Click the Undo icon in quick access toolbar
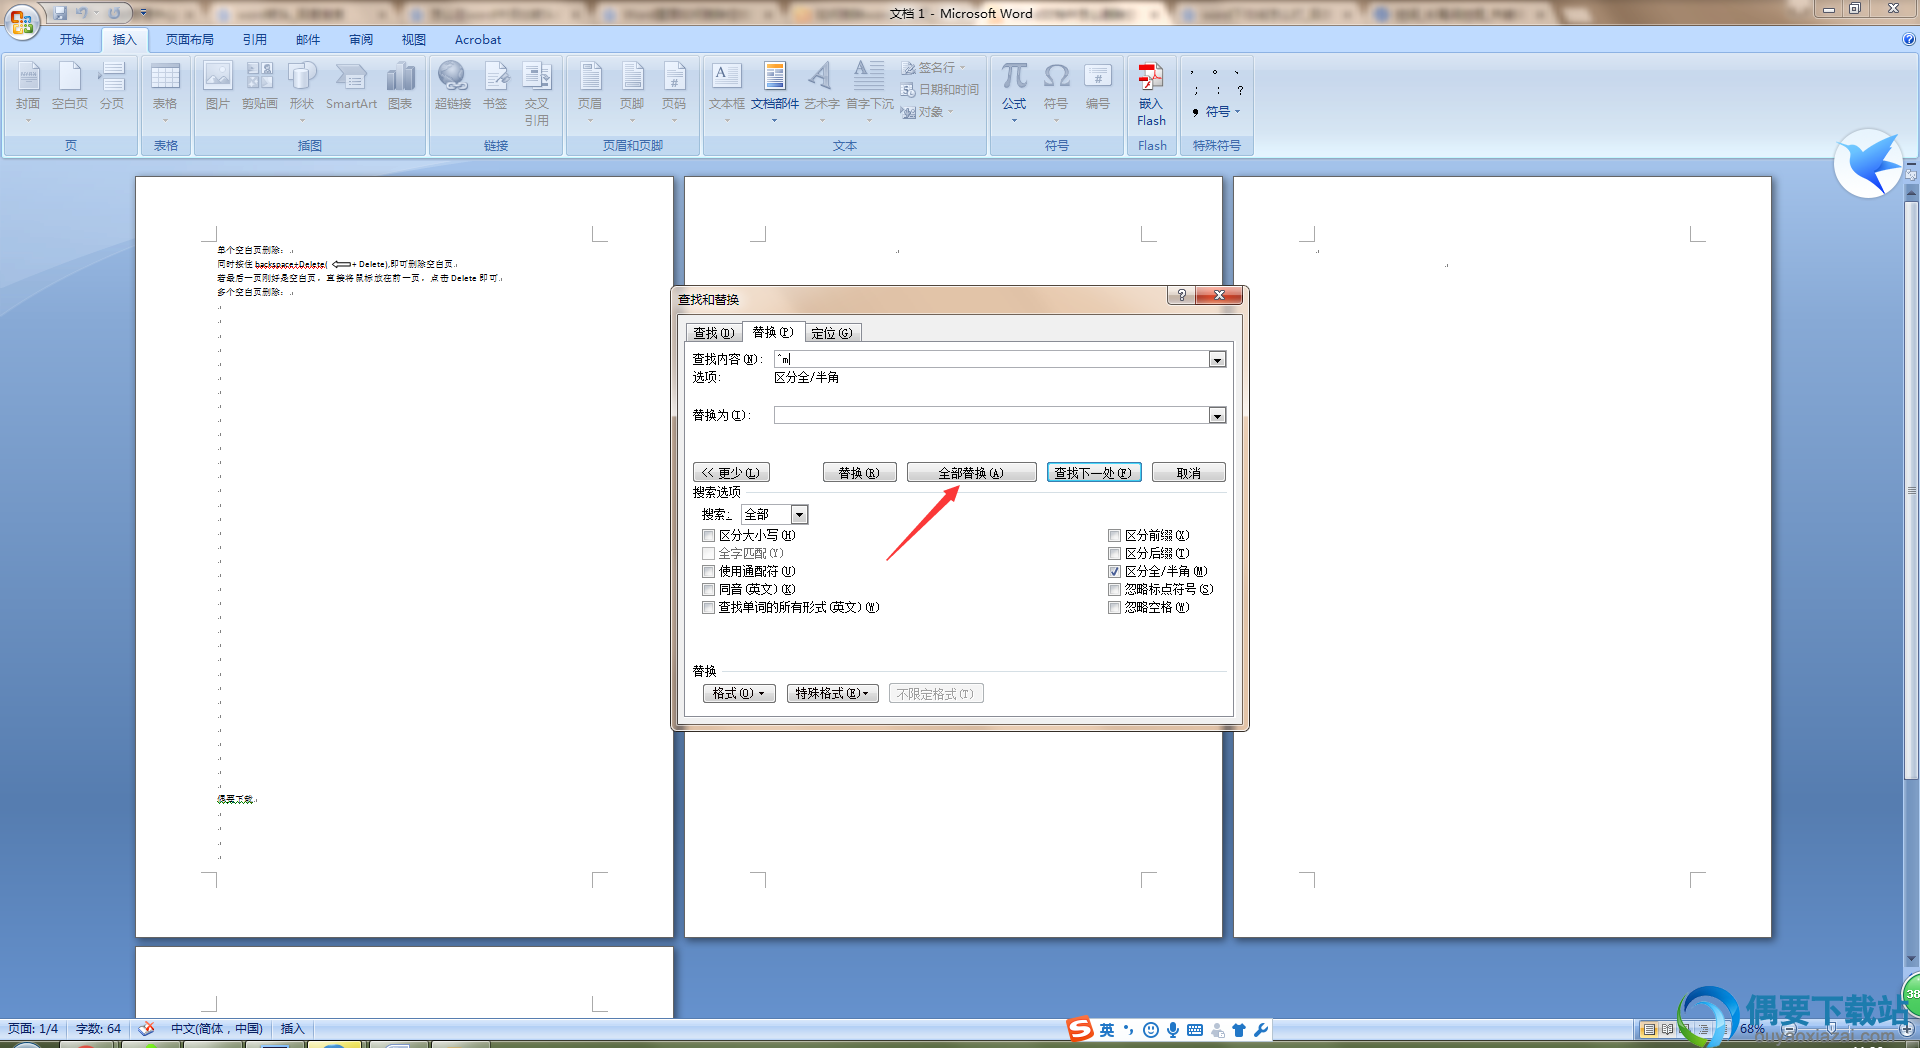Image resolution: width=1920 pixels, height=1048 pixels. coord(83,13)
